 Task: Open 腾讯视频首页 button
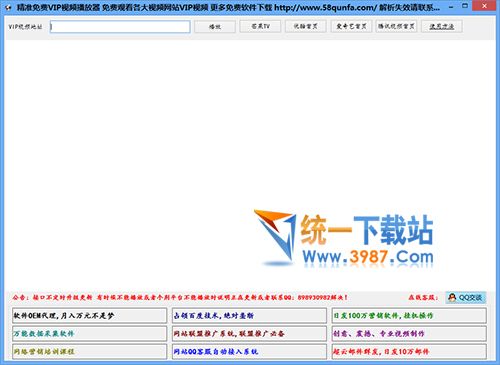(x=396, y=26)
